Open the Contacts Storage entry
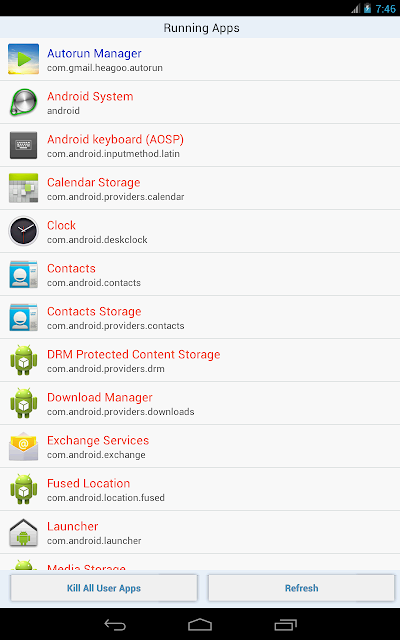The height and width of the screenshot is (640, 400). 200,317
